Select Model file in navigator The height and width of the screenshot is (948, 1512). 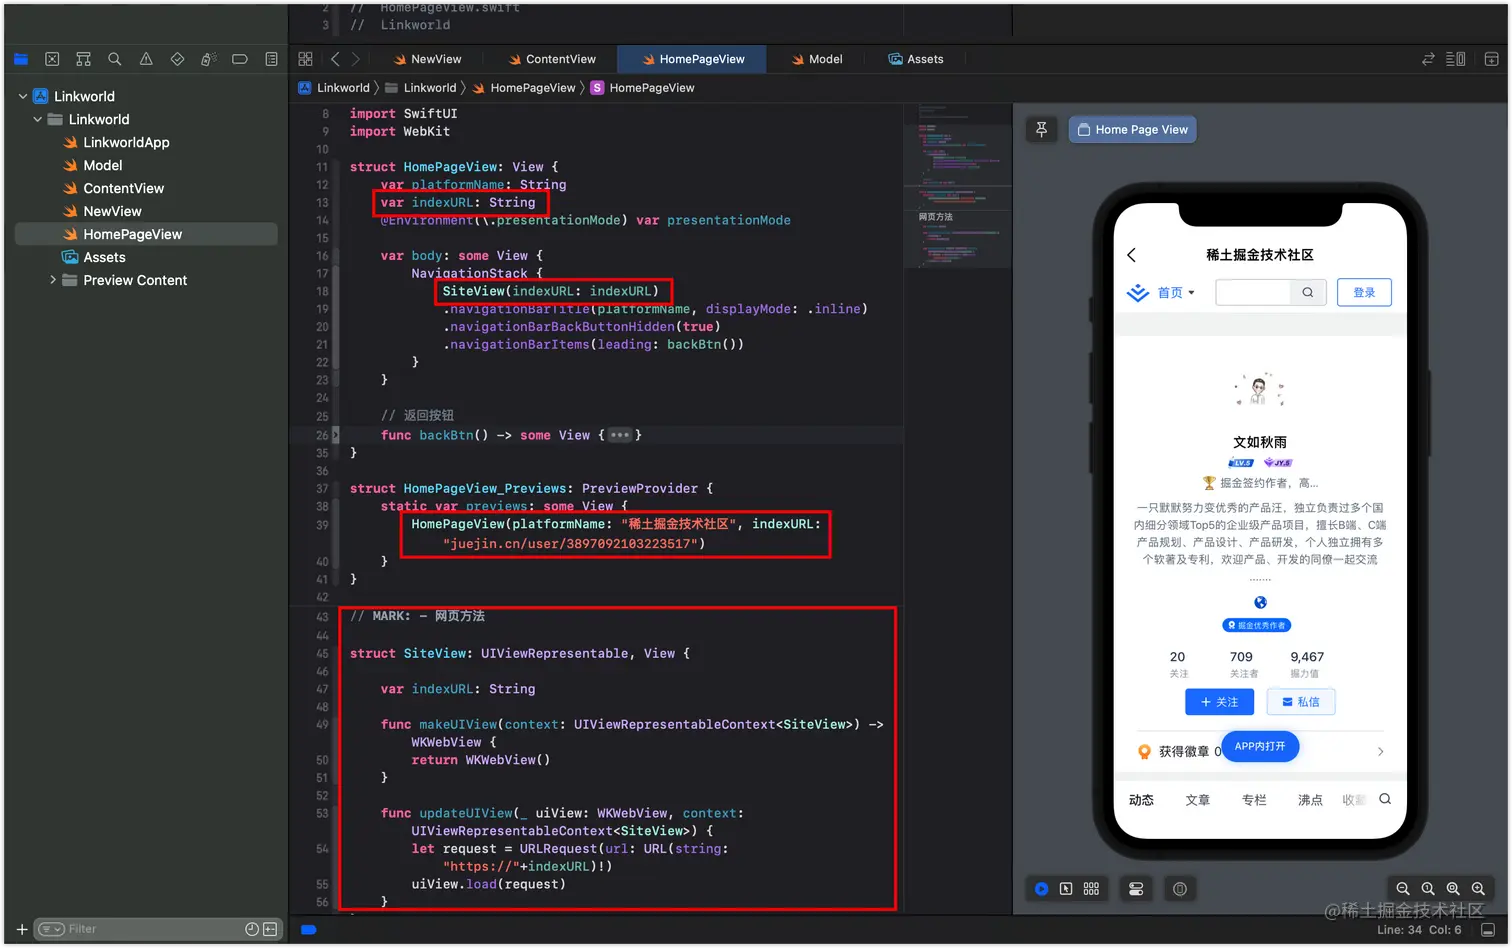[102, 165]
